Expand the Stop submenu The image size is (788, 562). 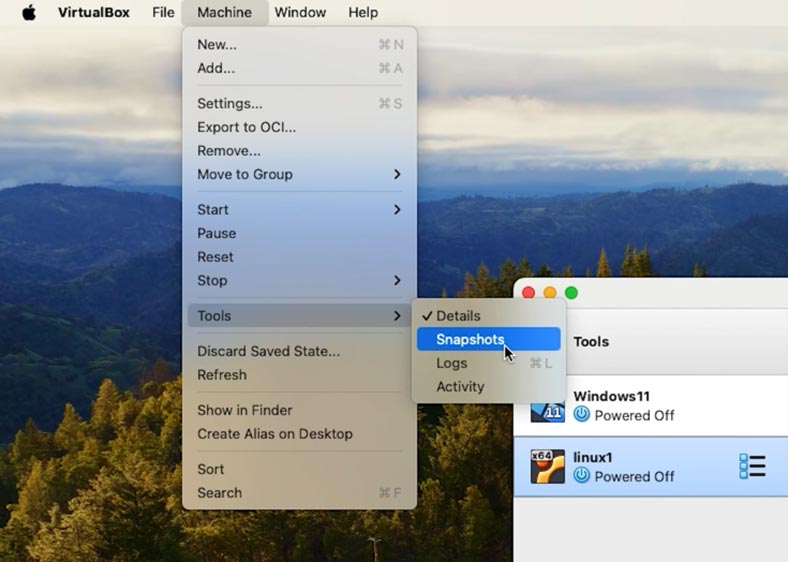click(x=300, y=280)
